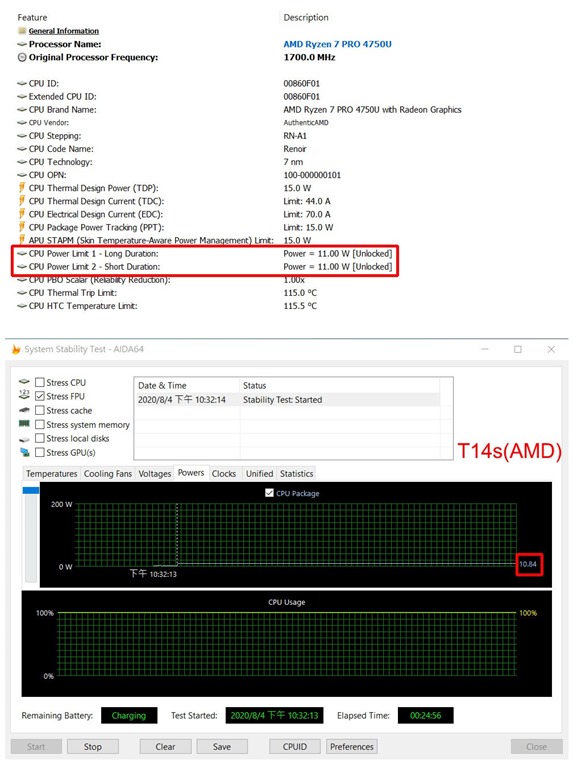Stop the stability test
The width and height of the screenshot is (573, 768).
coord(93,746)
